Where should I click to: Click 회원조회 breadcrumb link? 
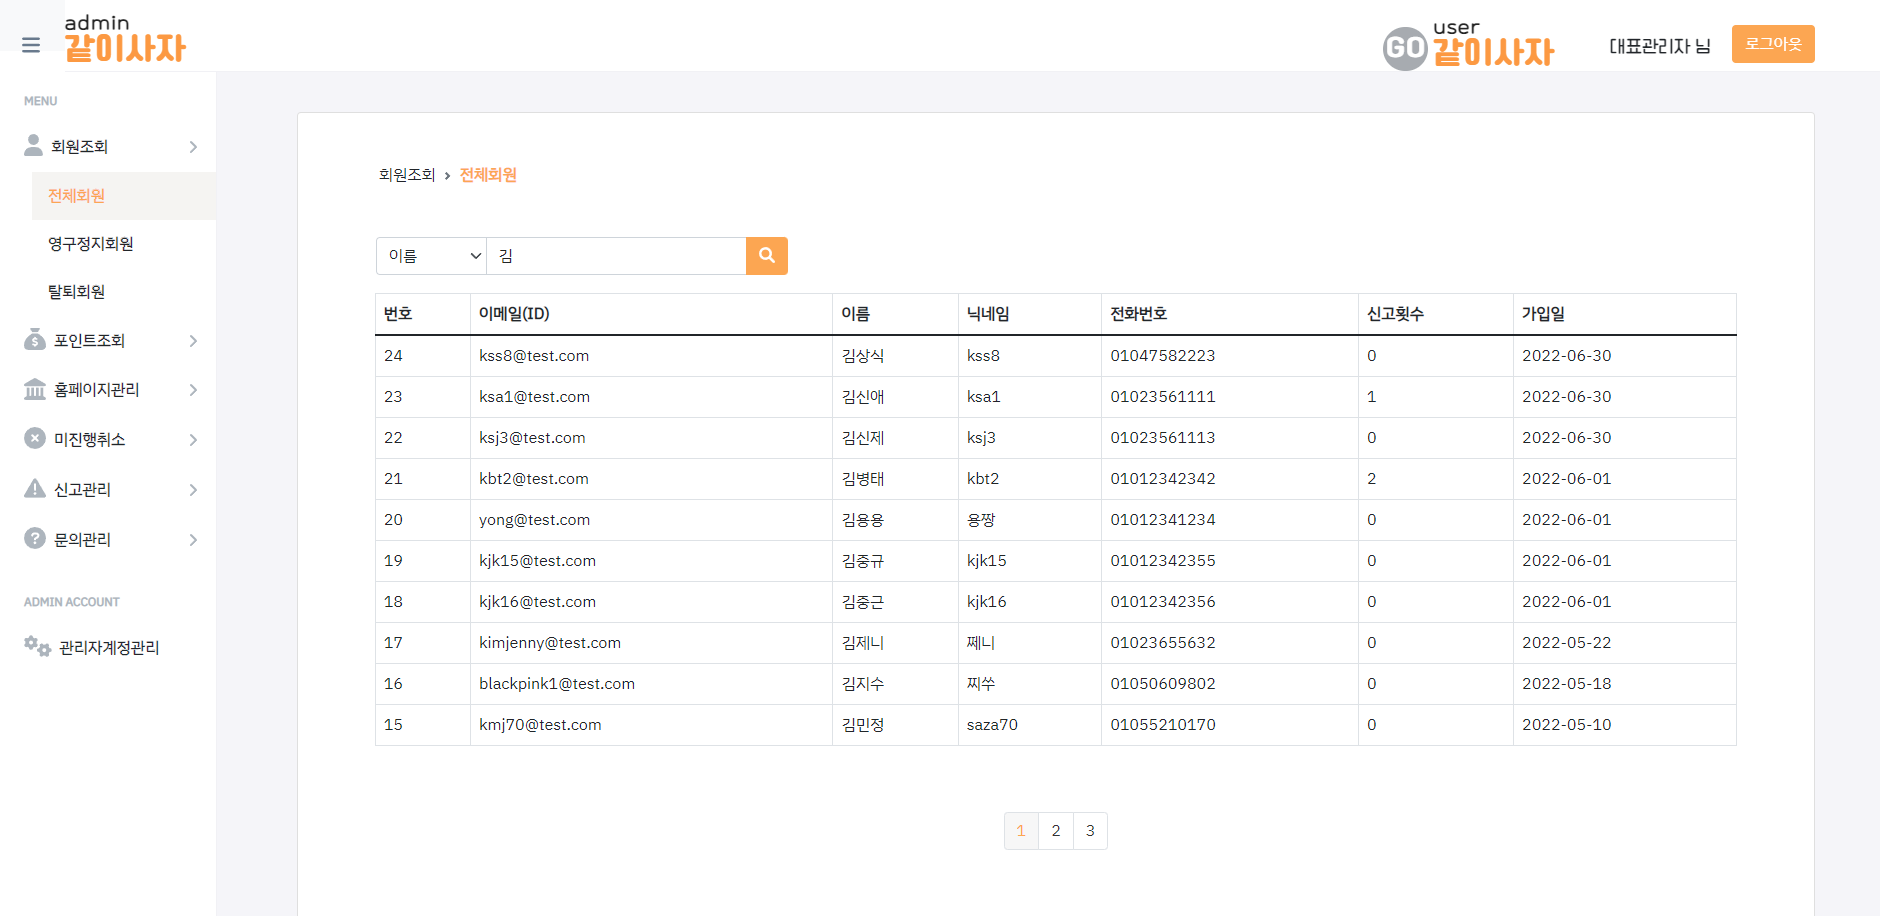click(x=407, y=175)
